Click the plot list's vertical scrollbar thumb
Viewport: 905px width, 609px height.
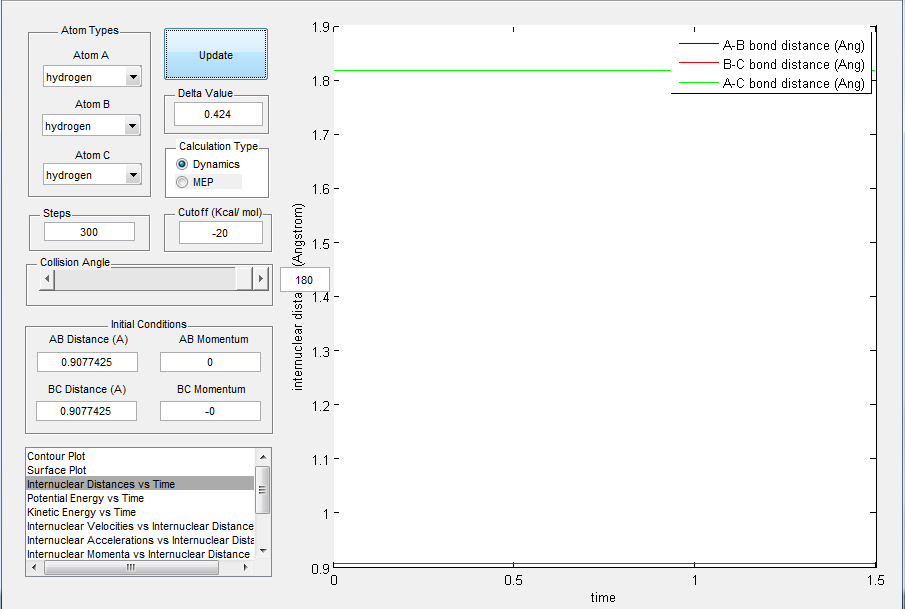pos(263,490)
